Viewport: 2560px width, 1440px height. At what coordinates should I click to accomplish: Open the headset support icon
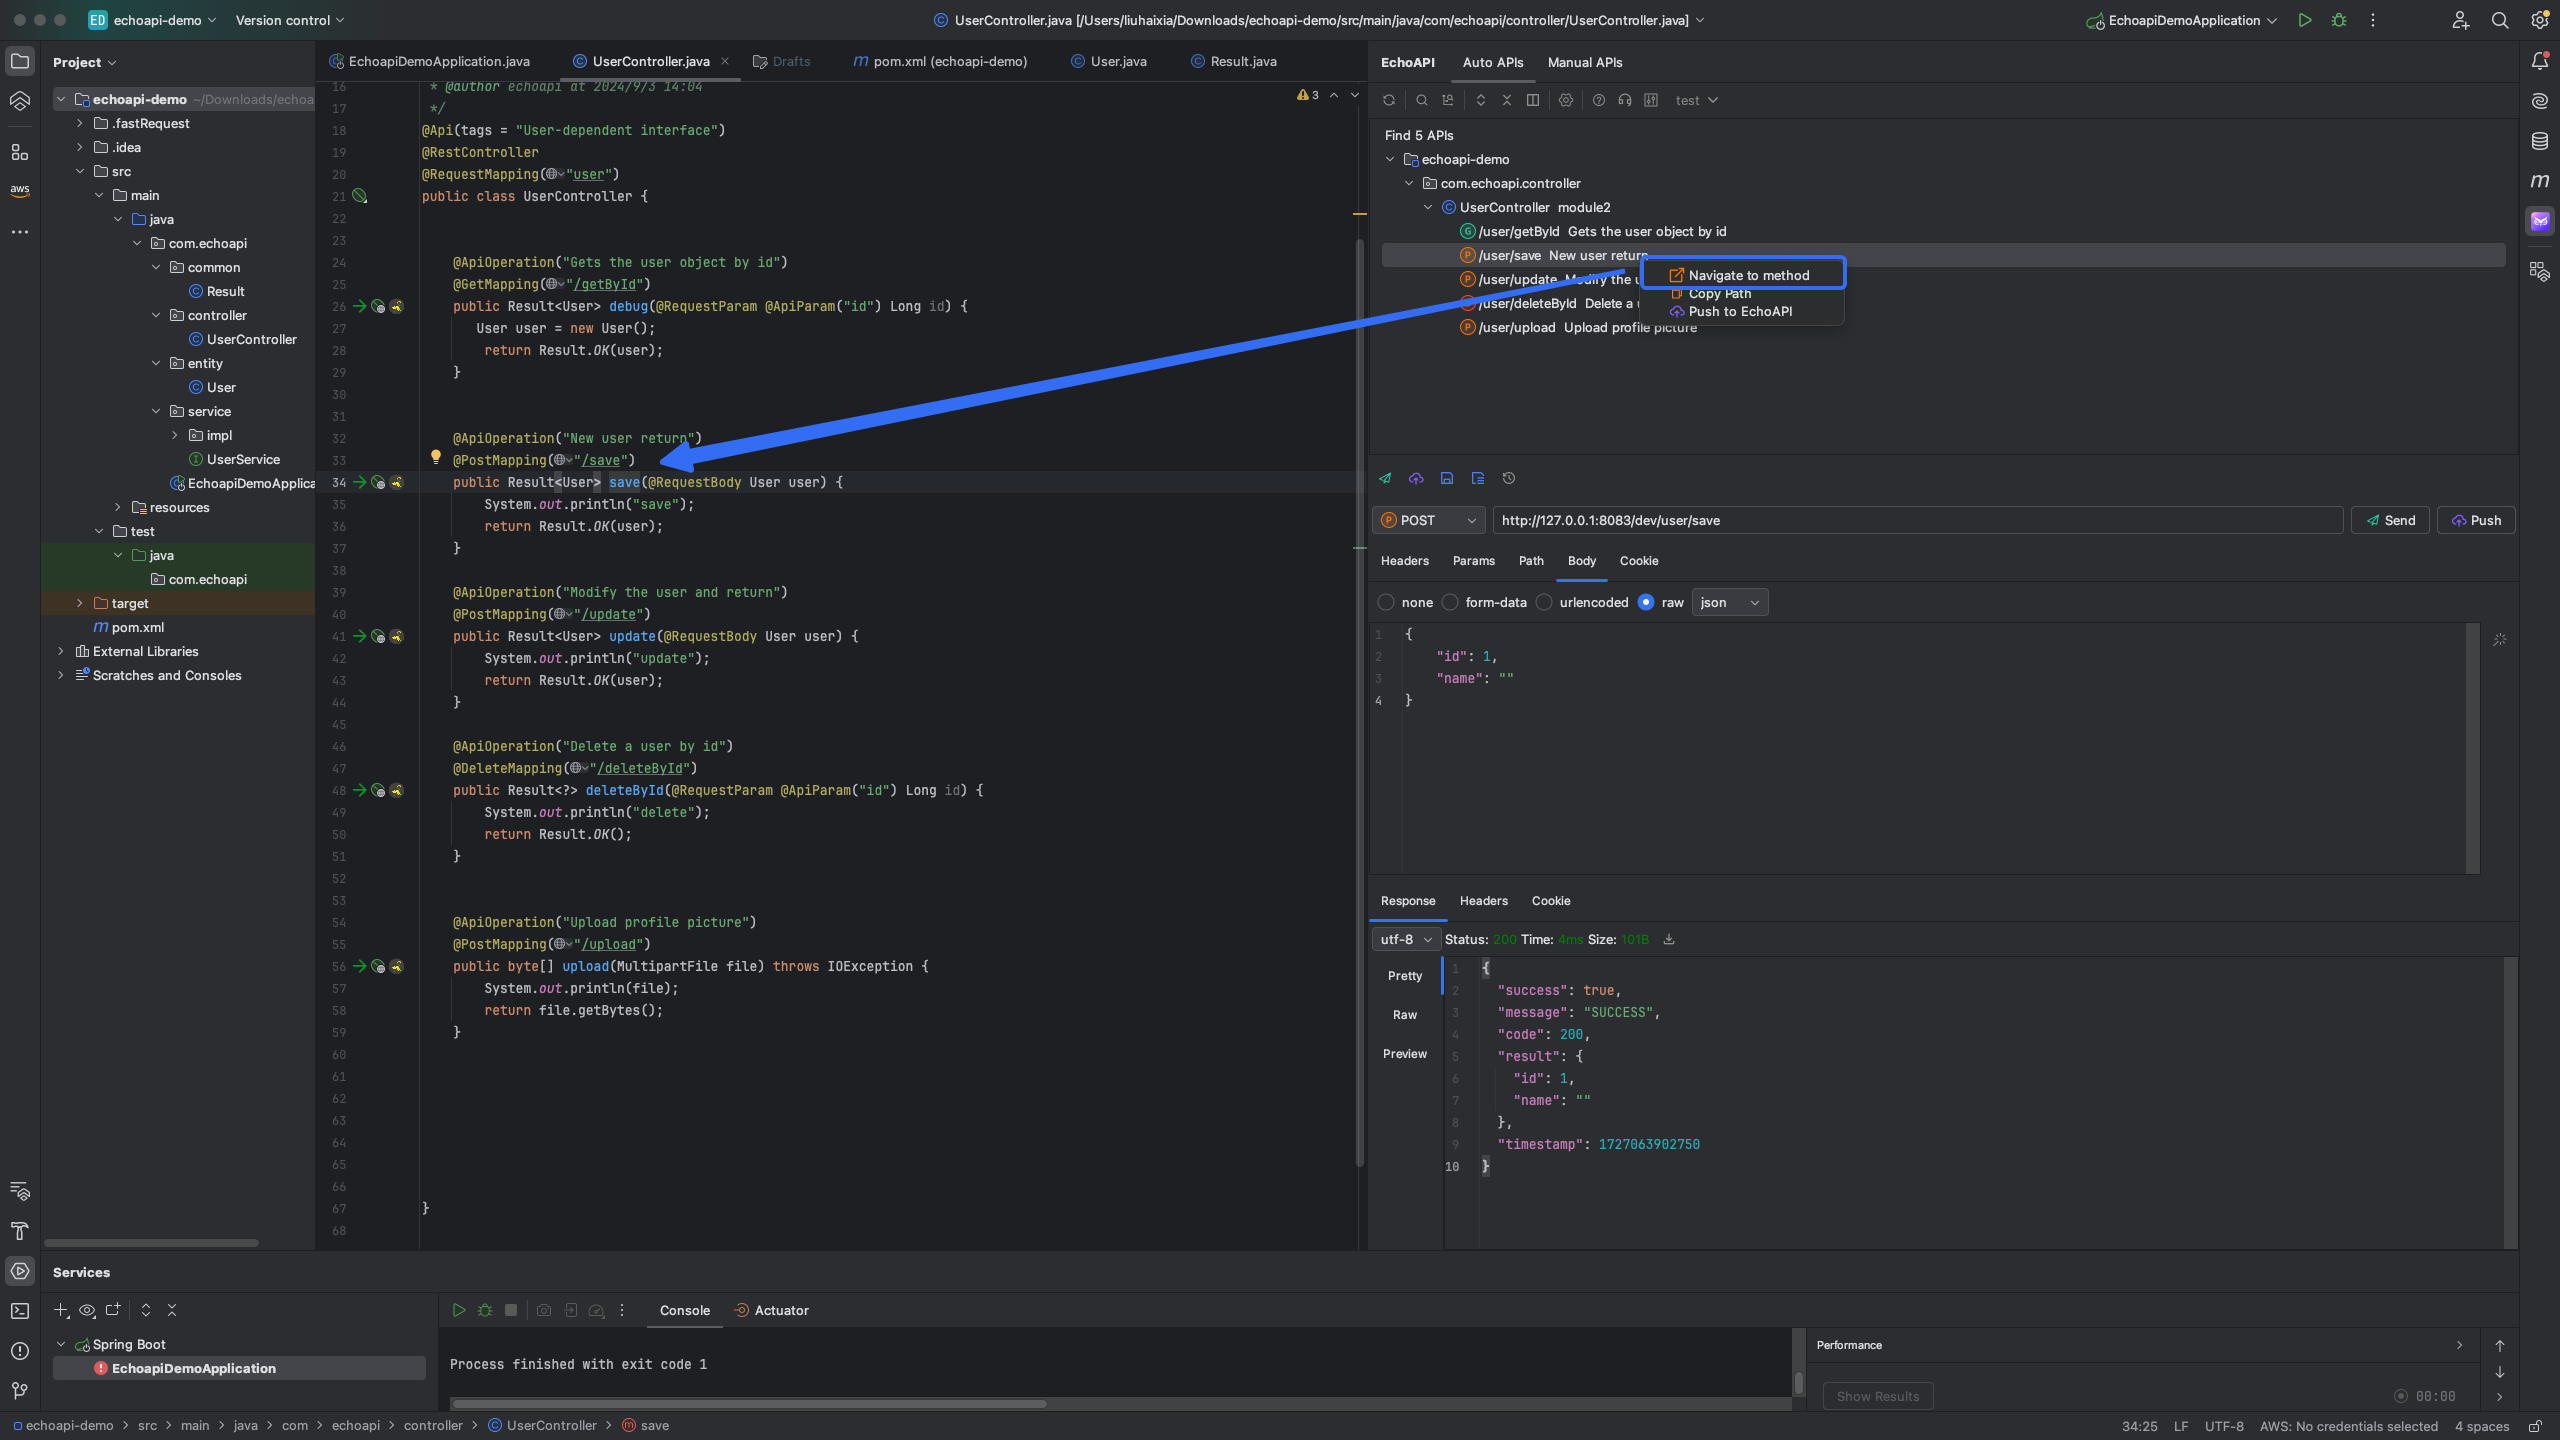(x=1625, y=100)
